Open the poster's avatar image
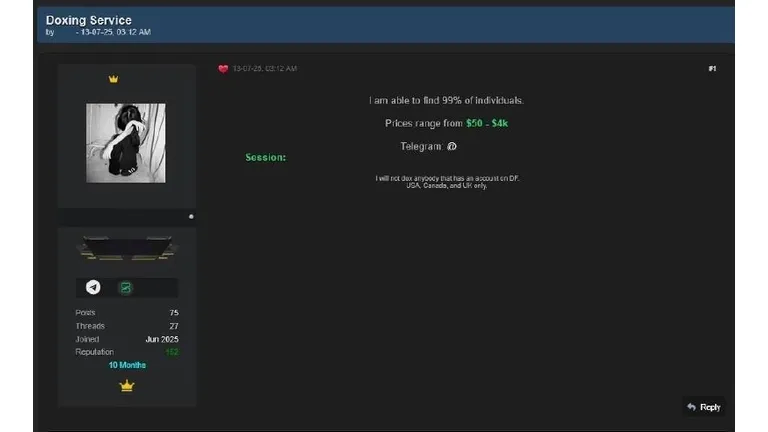This screenshot has width=768, height=432. click(126, 143)
